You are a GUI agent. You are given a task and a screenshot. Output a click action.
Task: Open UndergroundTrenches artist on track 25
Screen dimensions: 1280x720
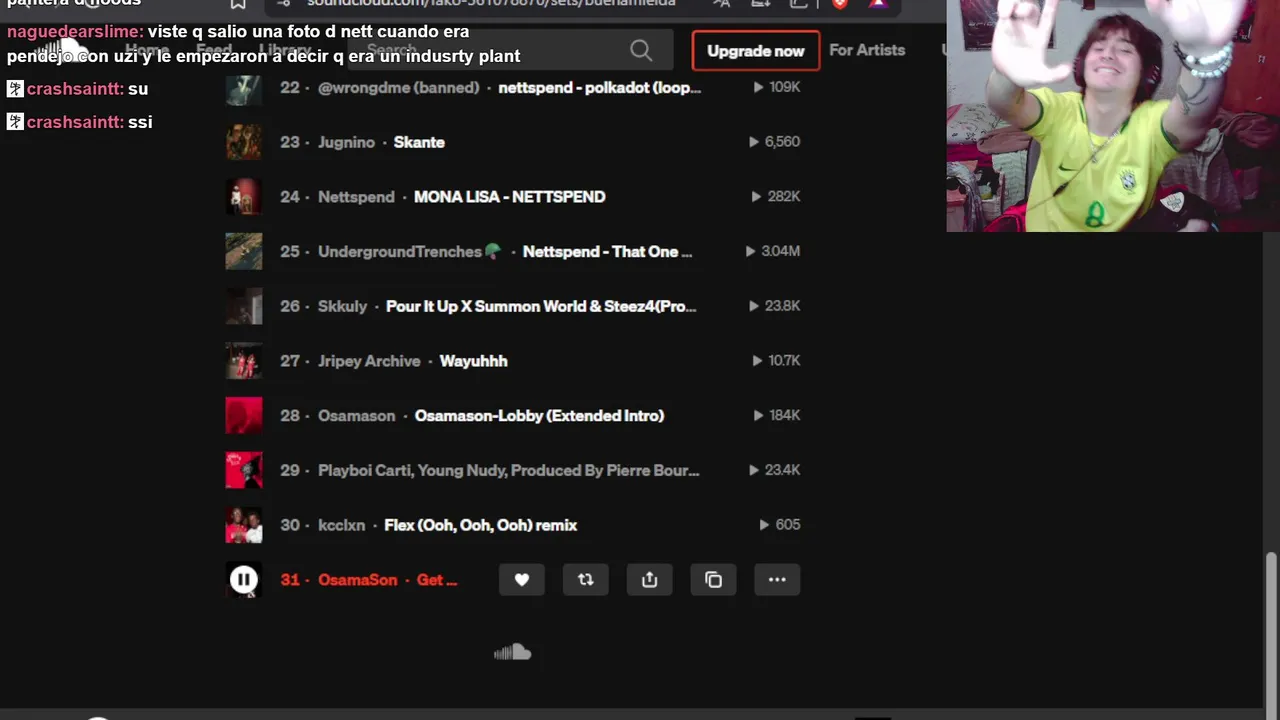409,252
